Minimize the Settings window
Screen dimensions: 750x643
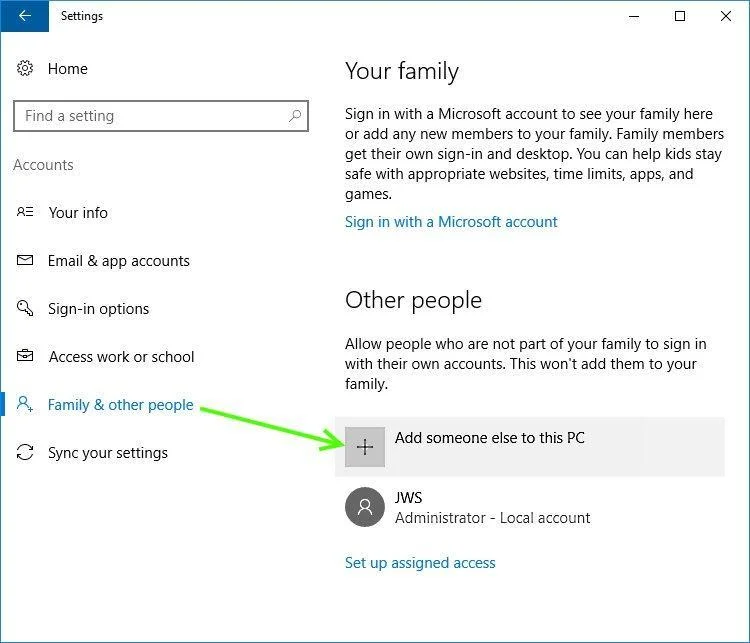(x=634, y=16)
